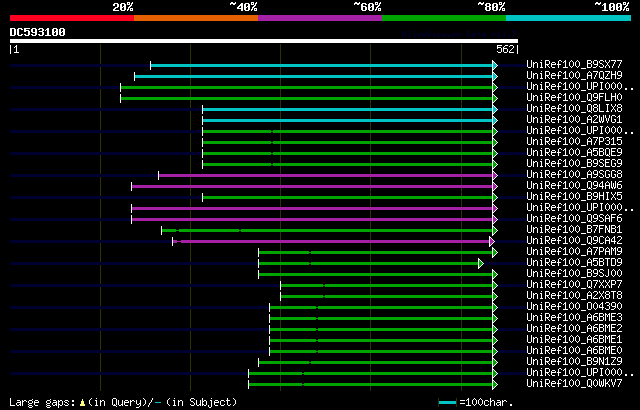
Task: Select the purple alignment bar for UniRef100_A9SGG8
Action: point(326,175)
